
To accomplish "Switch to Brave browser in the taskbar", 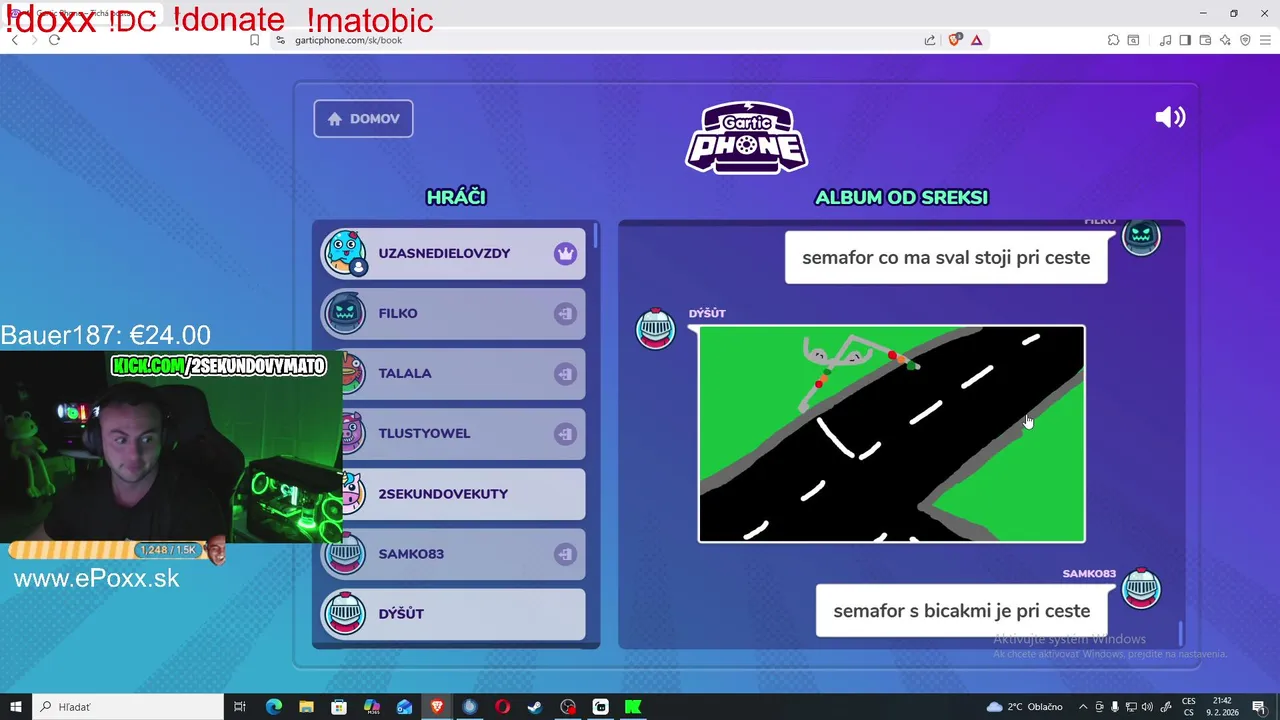I will [x=437, y=707].
